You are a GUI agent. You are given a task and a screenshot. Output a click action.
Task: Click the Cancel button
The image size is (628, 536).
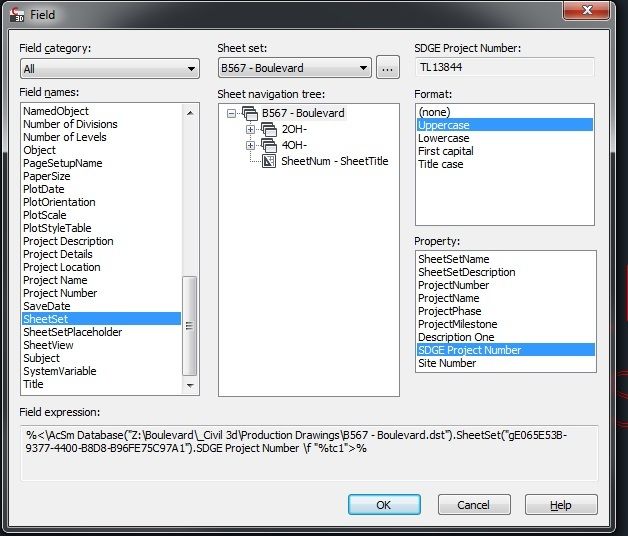point(474,505)
